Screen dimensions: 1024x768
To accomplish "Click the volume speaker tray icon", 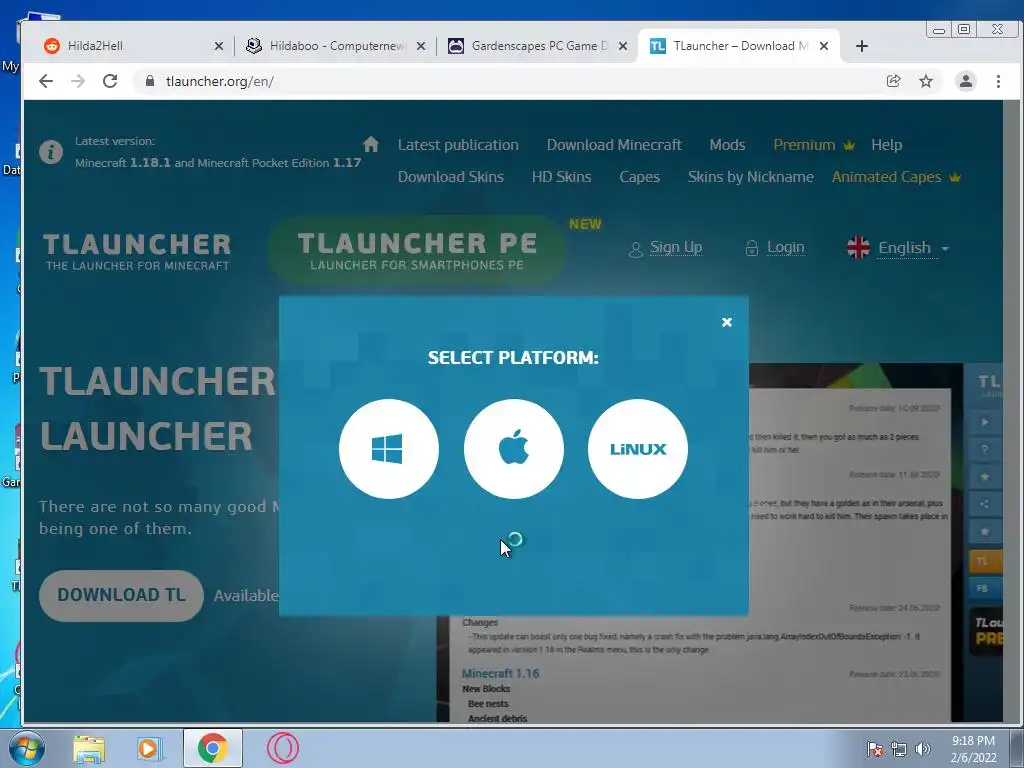I will [x=923, y=749].
